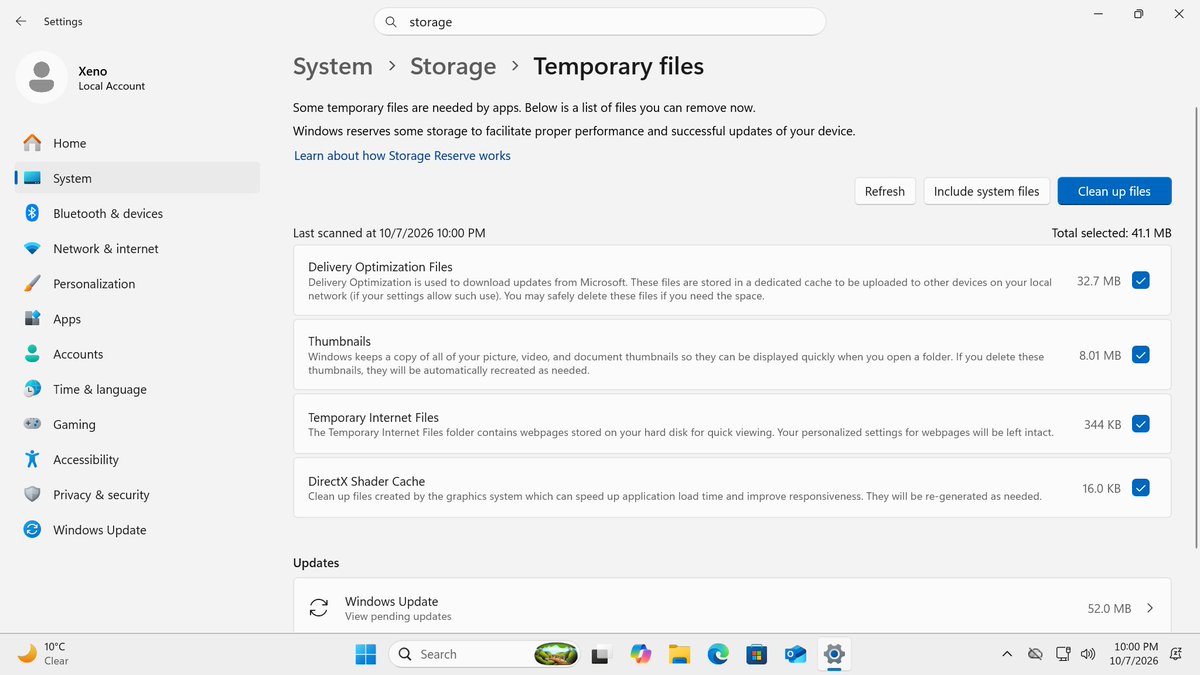Open Learn about how Storage Reserve works link
The width and height of the screenshot is (1200, 675).
pyautogui.click(x=402, y=156)
